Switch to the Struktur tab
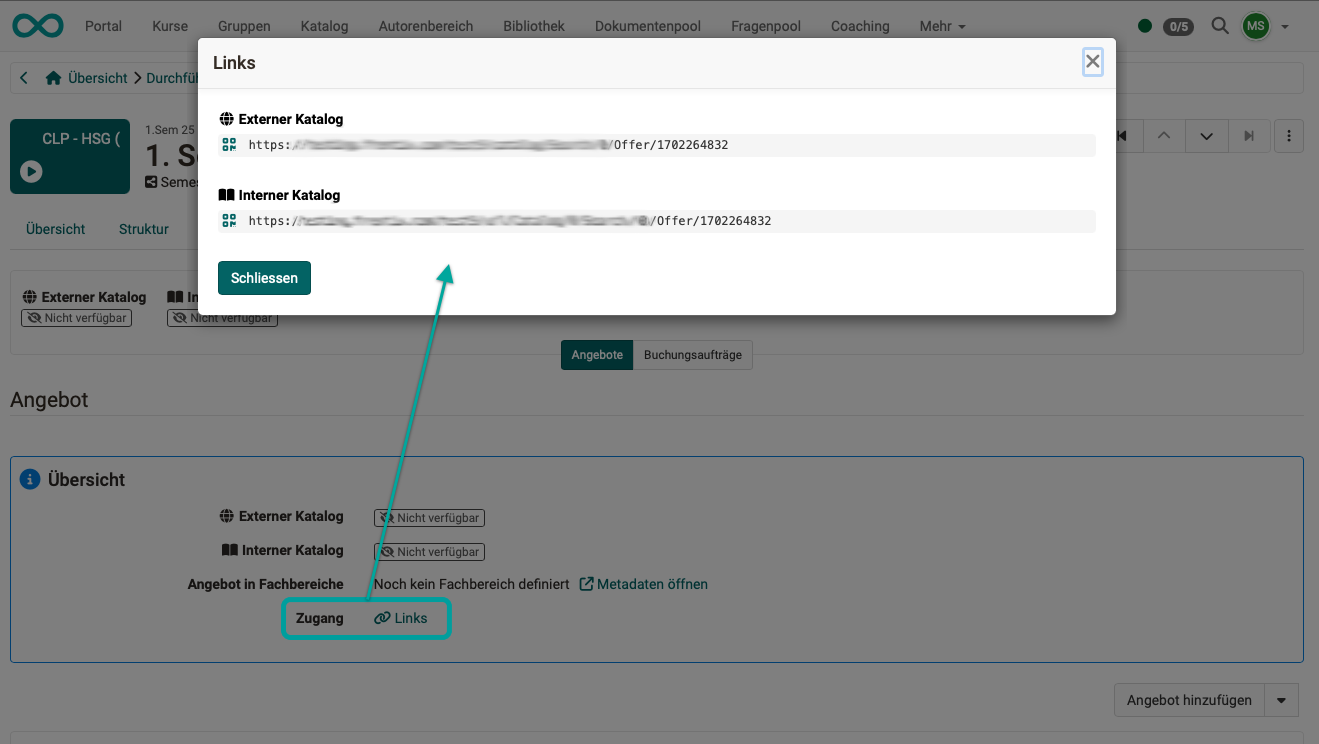The width and height of the screenshot is (1319, 744). [x=142, y=229]
